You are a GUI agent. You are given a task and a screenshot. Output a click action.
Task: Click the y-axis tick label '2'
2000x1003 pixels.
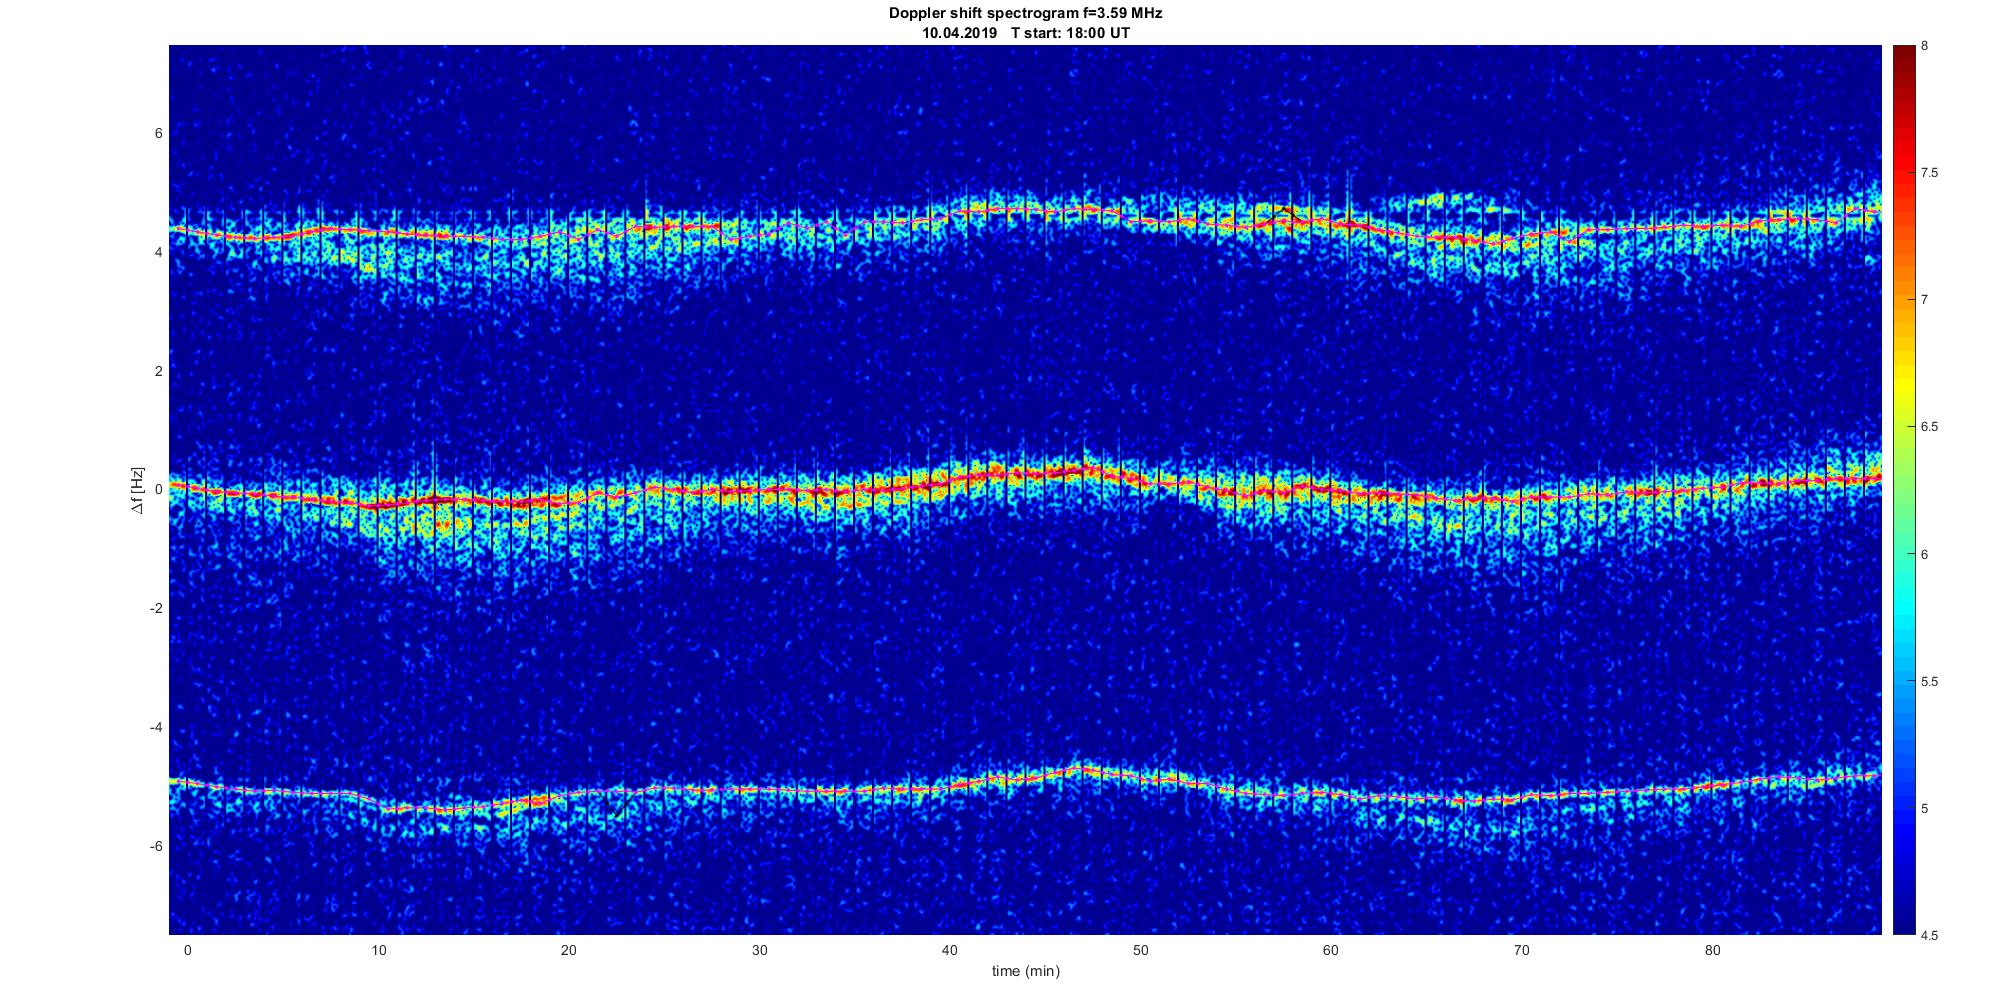click(159, 371)
